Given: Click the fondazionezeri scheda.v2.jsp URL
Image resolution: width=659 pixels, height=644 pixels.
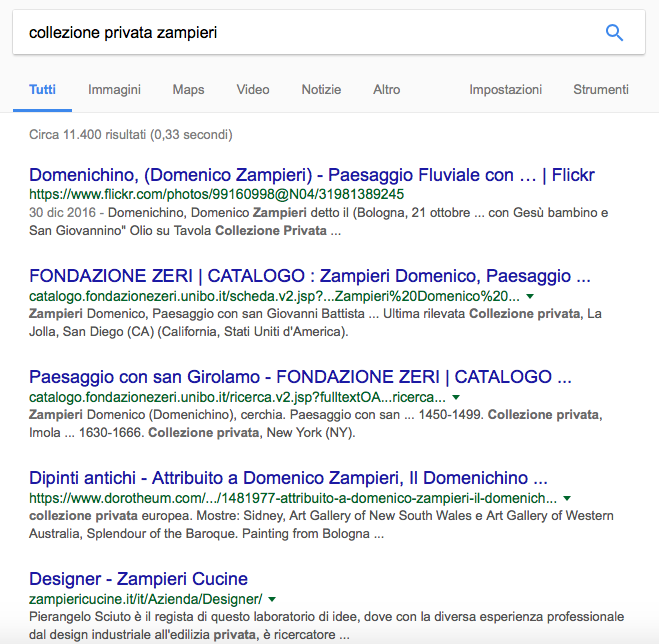Looking at the screenshot, I should pyautogui.click(x=274, y=296).
